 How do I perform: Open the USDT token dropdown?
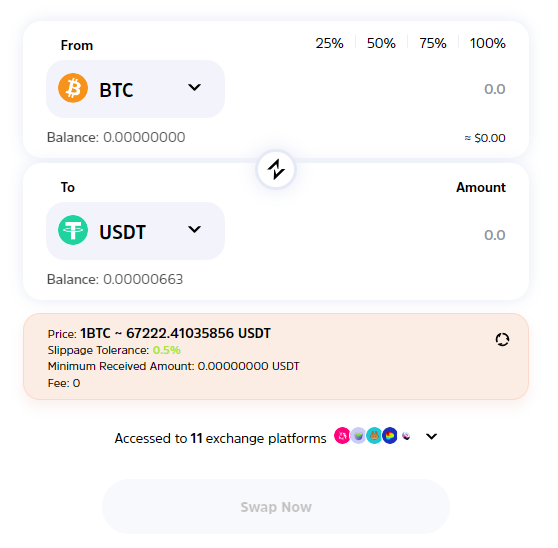[x=135, y=231]
